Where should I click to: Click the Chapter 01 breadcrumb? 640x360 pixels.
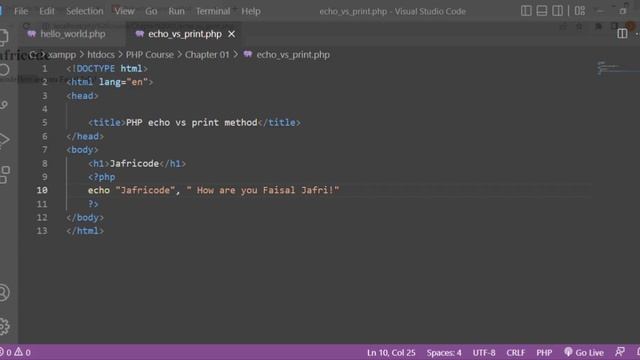(x=207, y=55)
